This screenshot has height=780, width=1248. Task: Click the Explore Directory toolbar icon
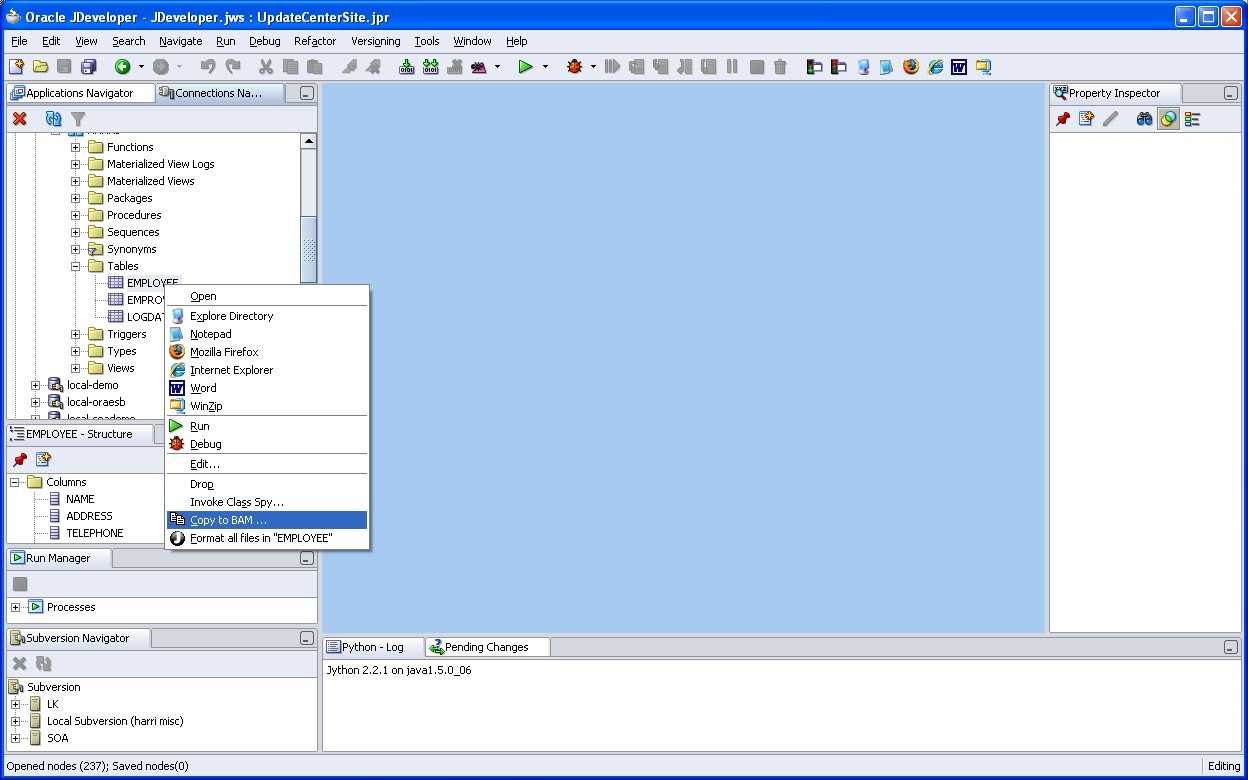[x=862, y=67]
